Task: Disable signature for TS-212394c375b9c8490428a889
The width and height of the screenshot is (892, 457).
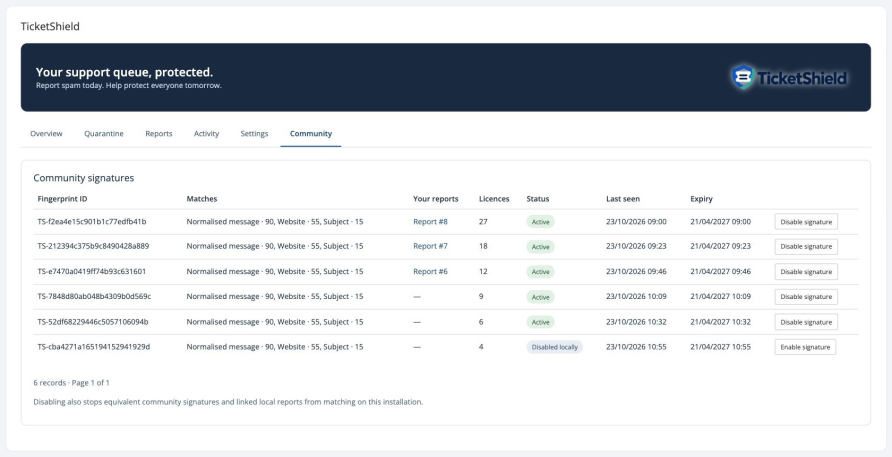Action: pyautogui.click(x=806, y=246)
